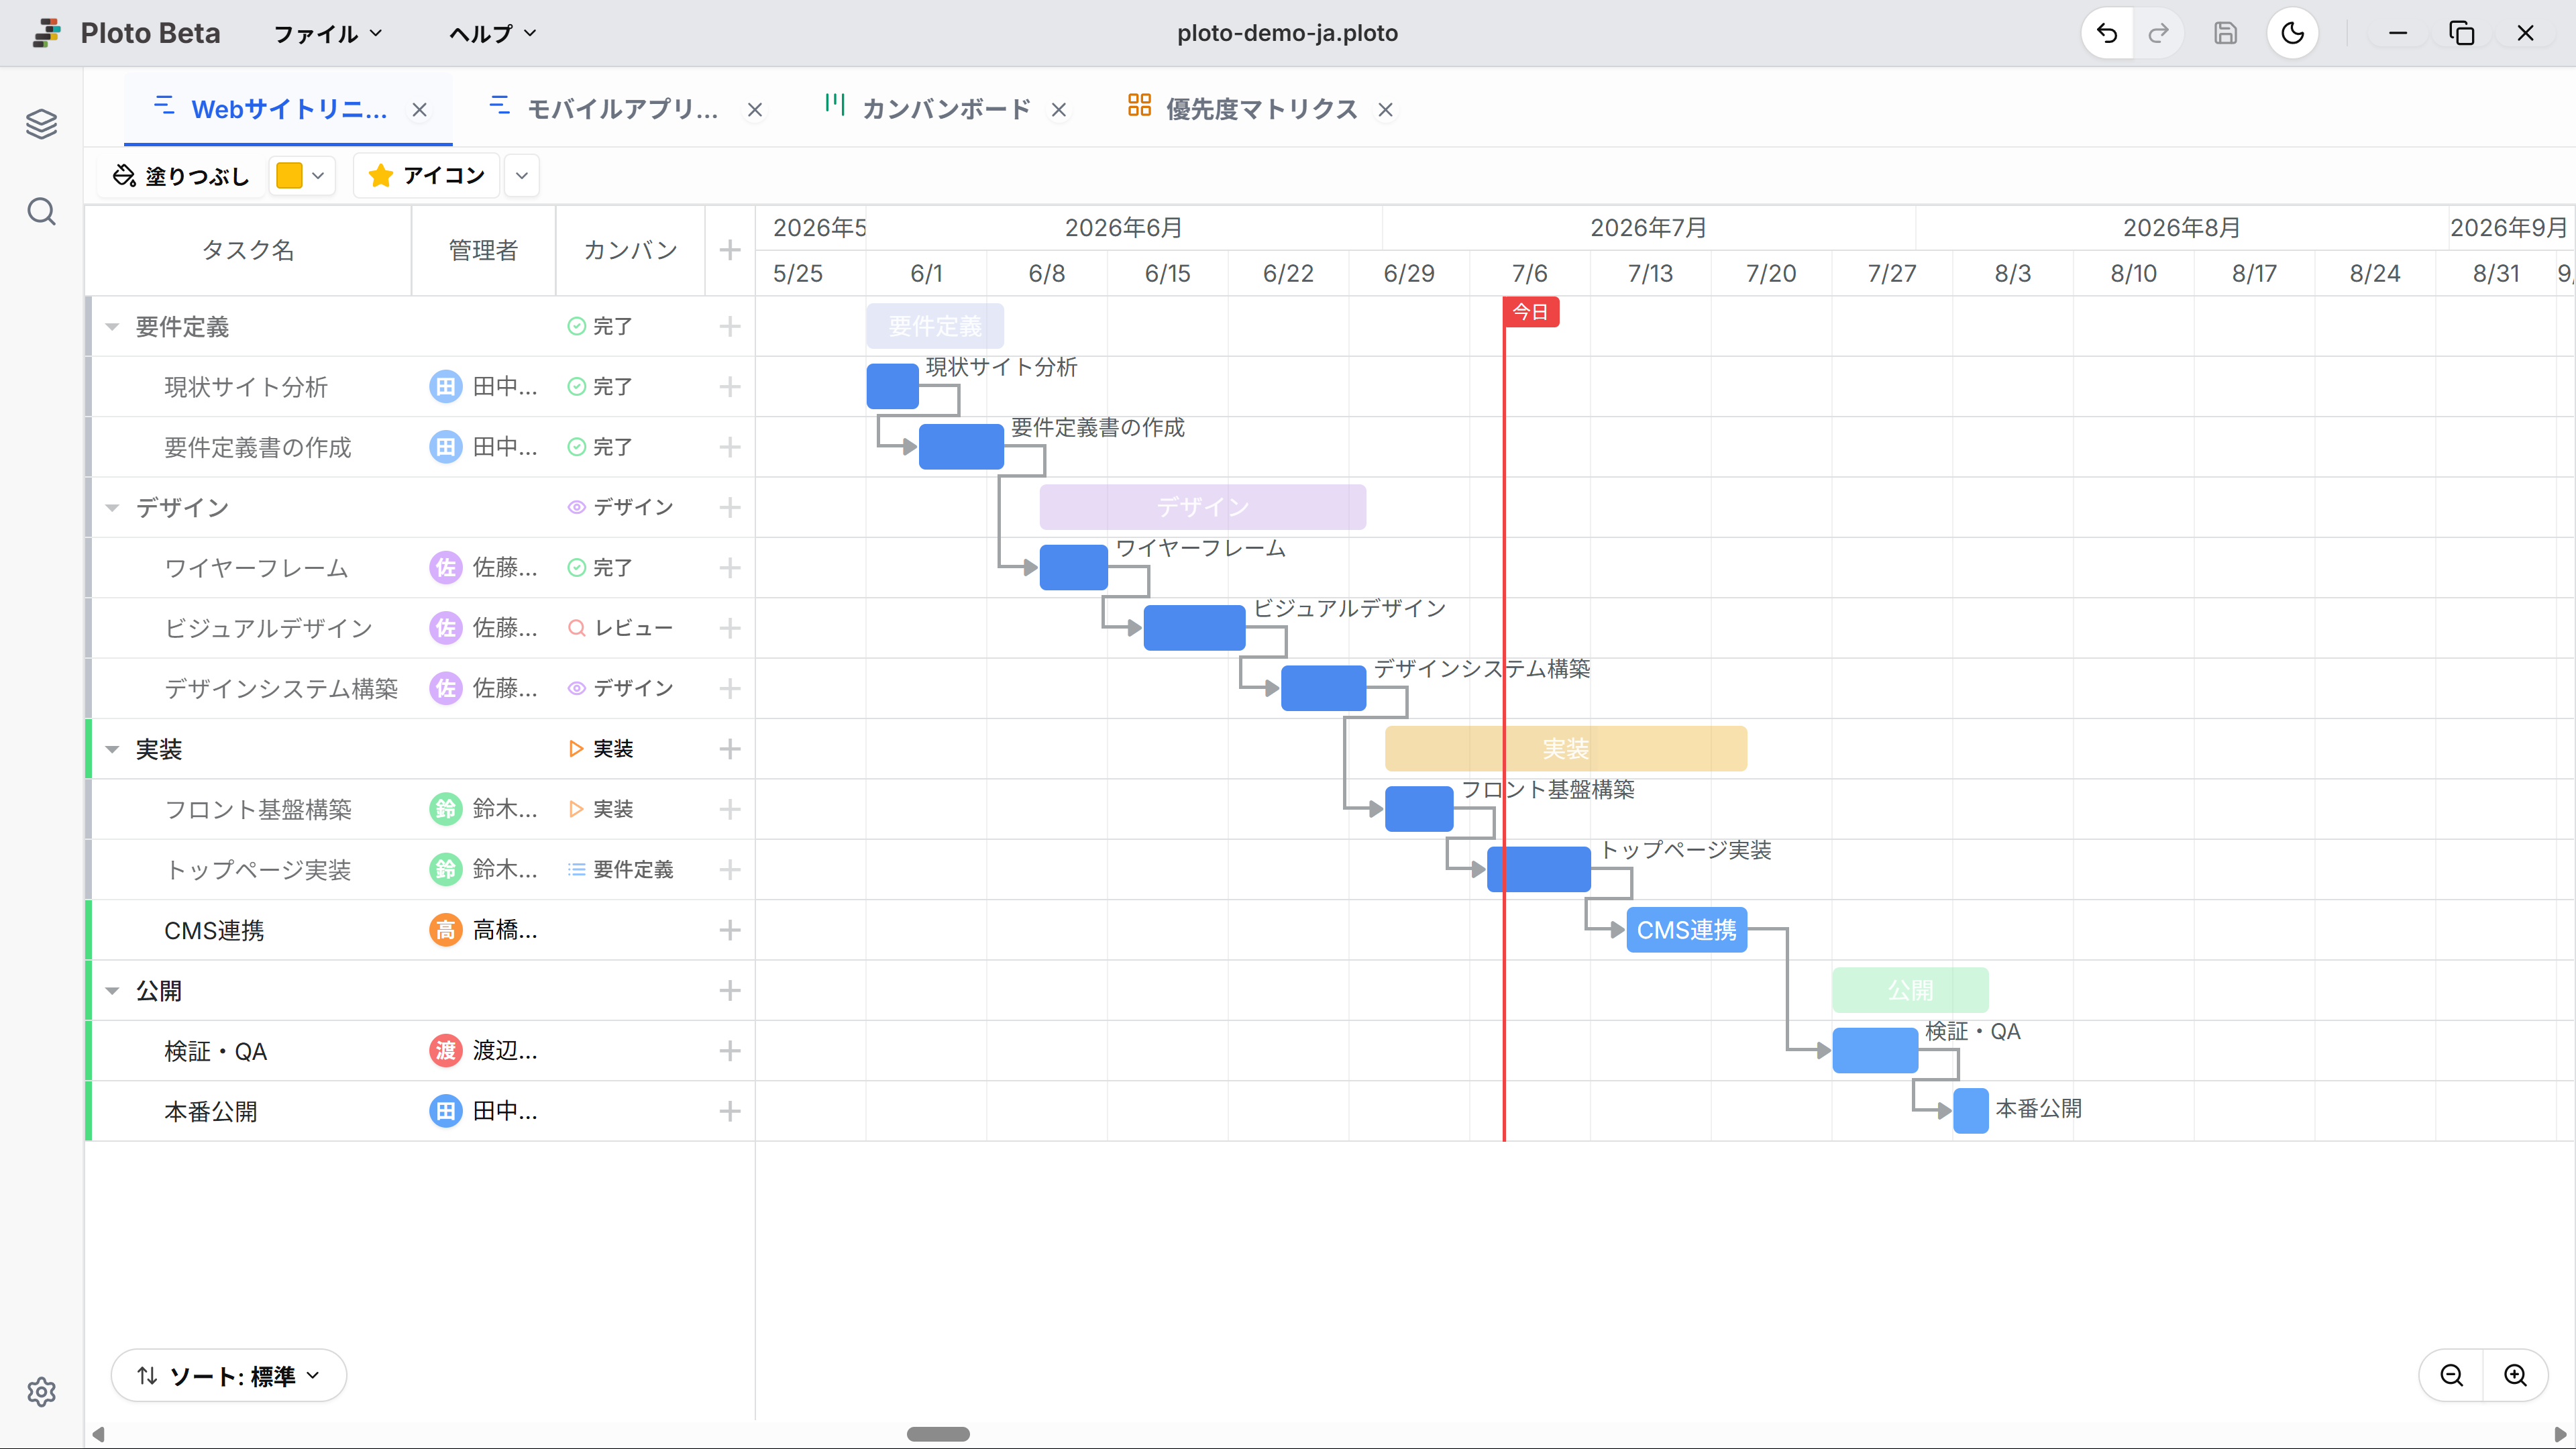Click plus icon on 要件定義 group row
The width and height of the screenshot is (2576, 1449).
[730, 326]
